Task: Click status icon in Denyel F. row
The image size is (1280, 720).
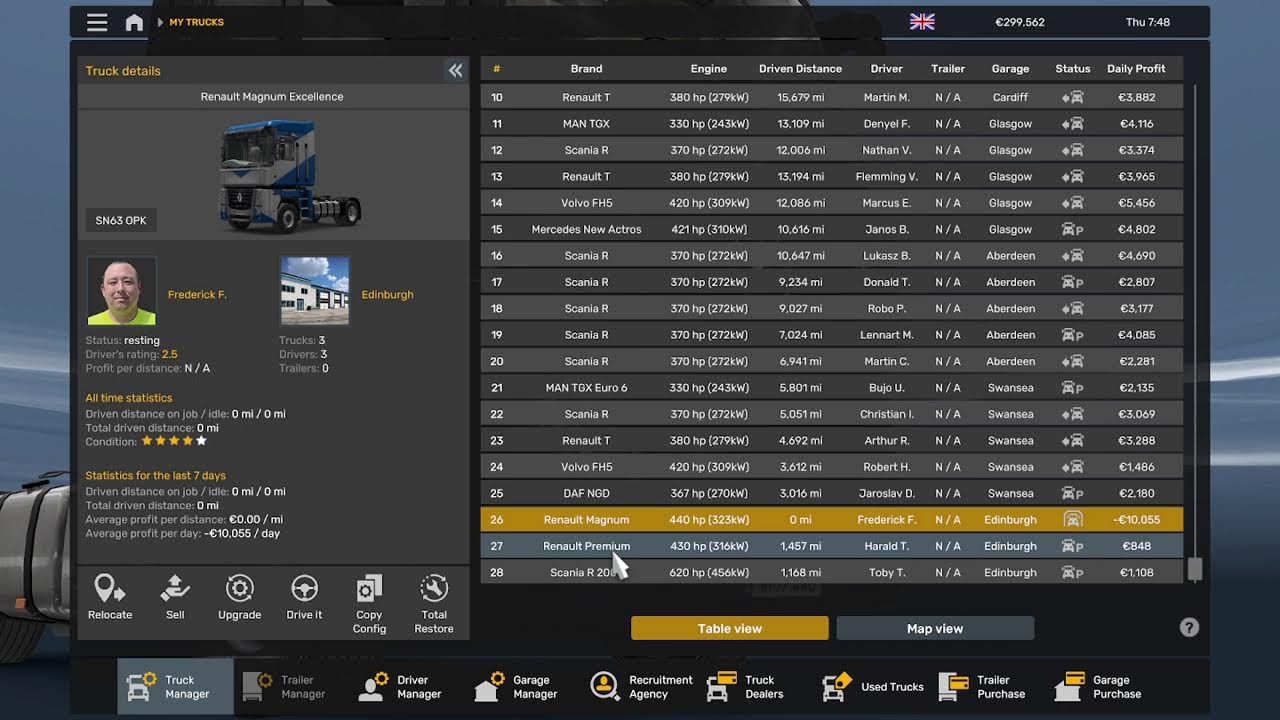Action: 1072,124
